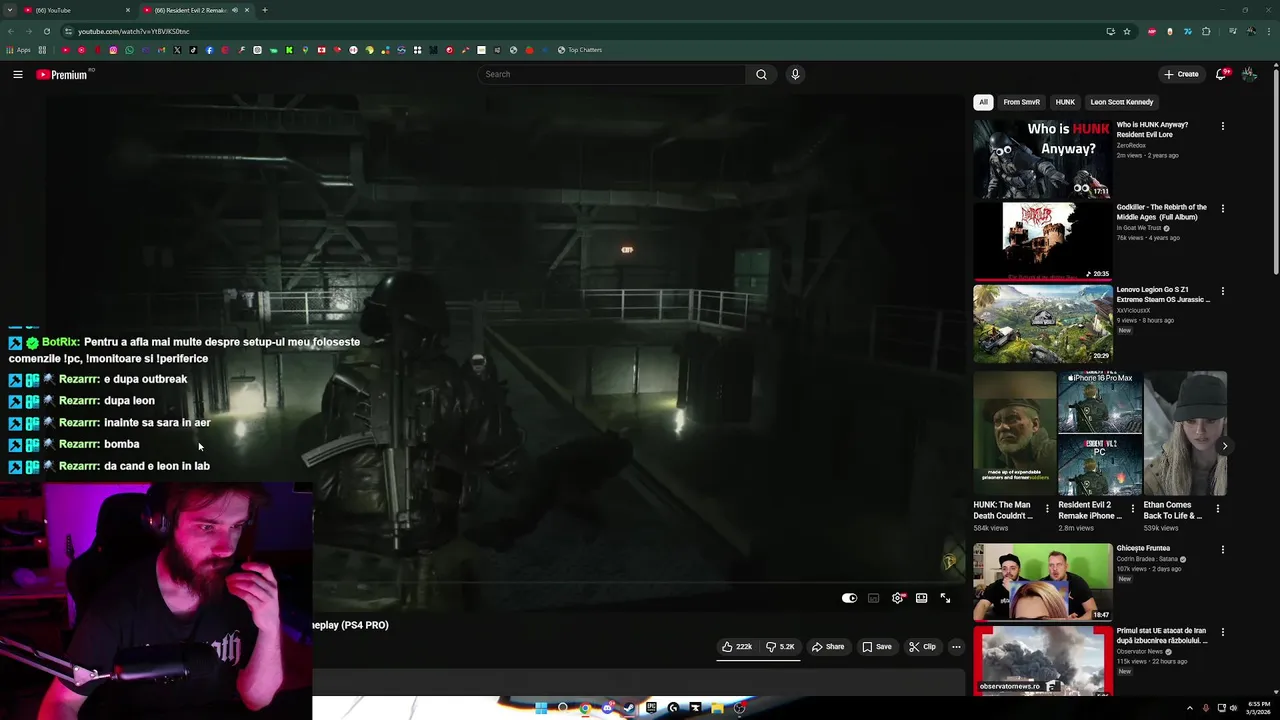1280x720 pixels.
Task: Select the HUNK filter chip
Action: (x=1065, y=102)
